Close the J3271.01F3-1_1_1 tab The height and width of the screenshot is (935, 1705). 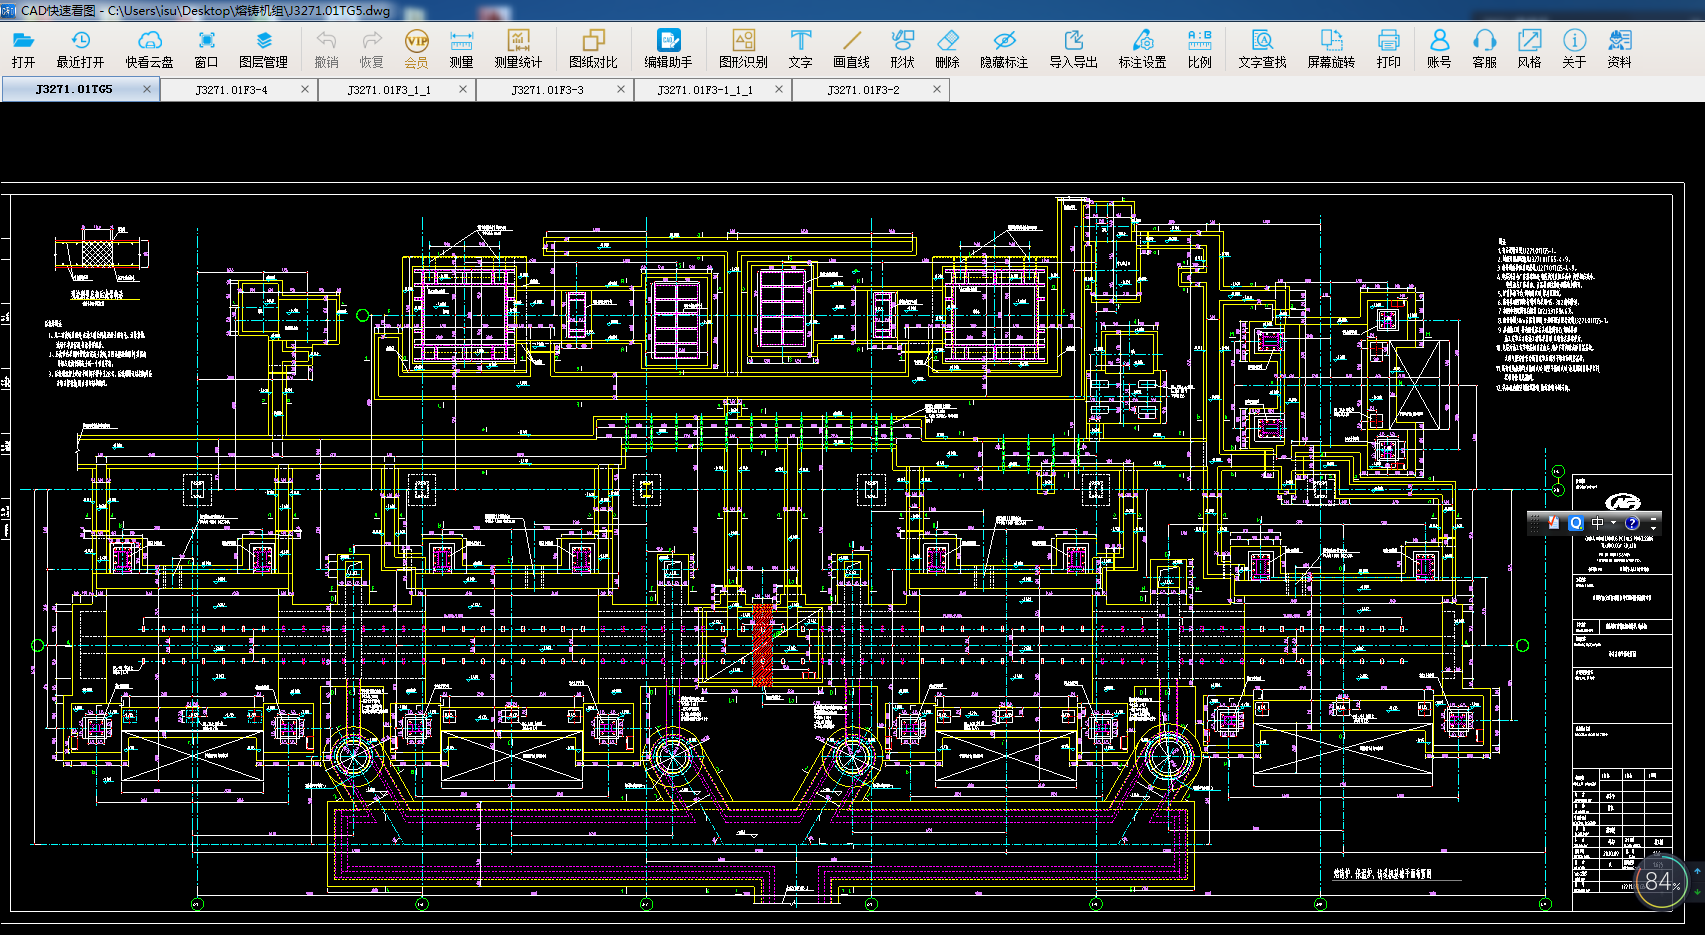[x=779, y=89]
